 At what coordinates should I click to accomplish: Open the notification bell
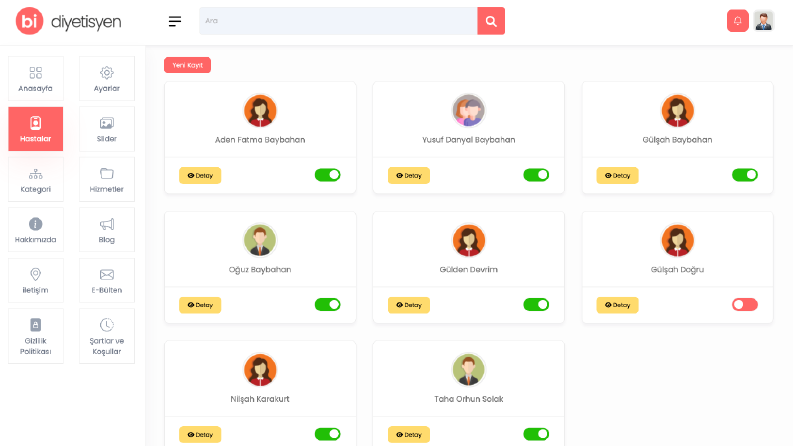[738, 21]
